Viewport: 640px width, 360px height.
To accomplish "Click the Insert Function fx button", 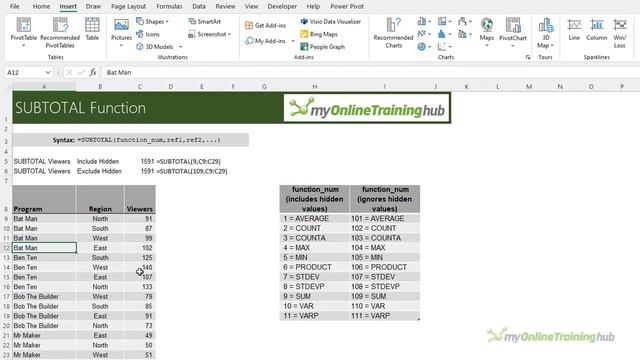I will [x=93, y=72].
